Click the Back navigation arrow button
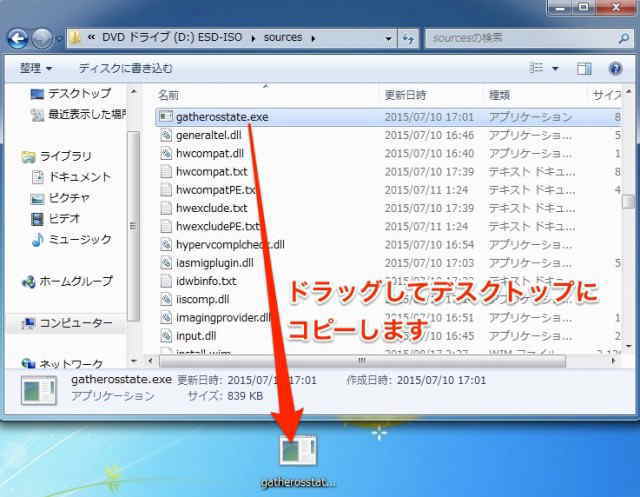 [x=17, y=38]
